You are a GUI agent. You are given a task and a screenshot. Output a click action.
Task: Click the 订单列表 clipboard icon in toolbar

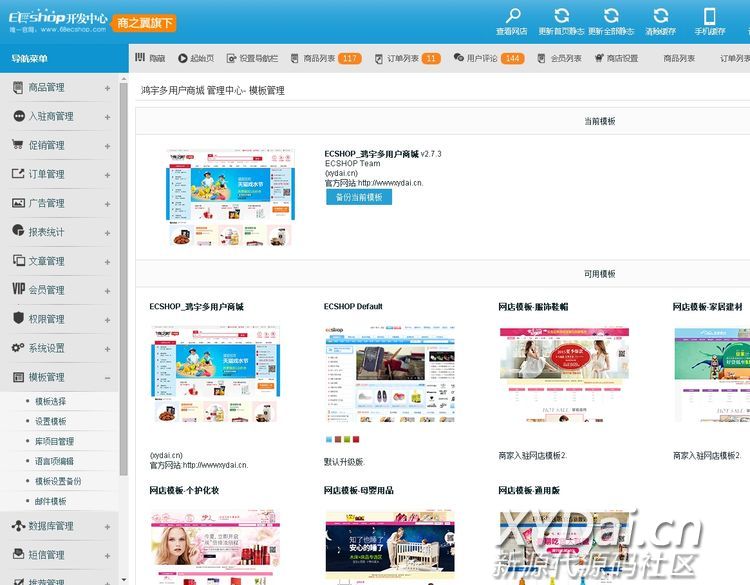coord(378,58)
